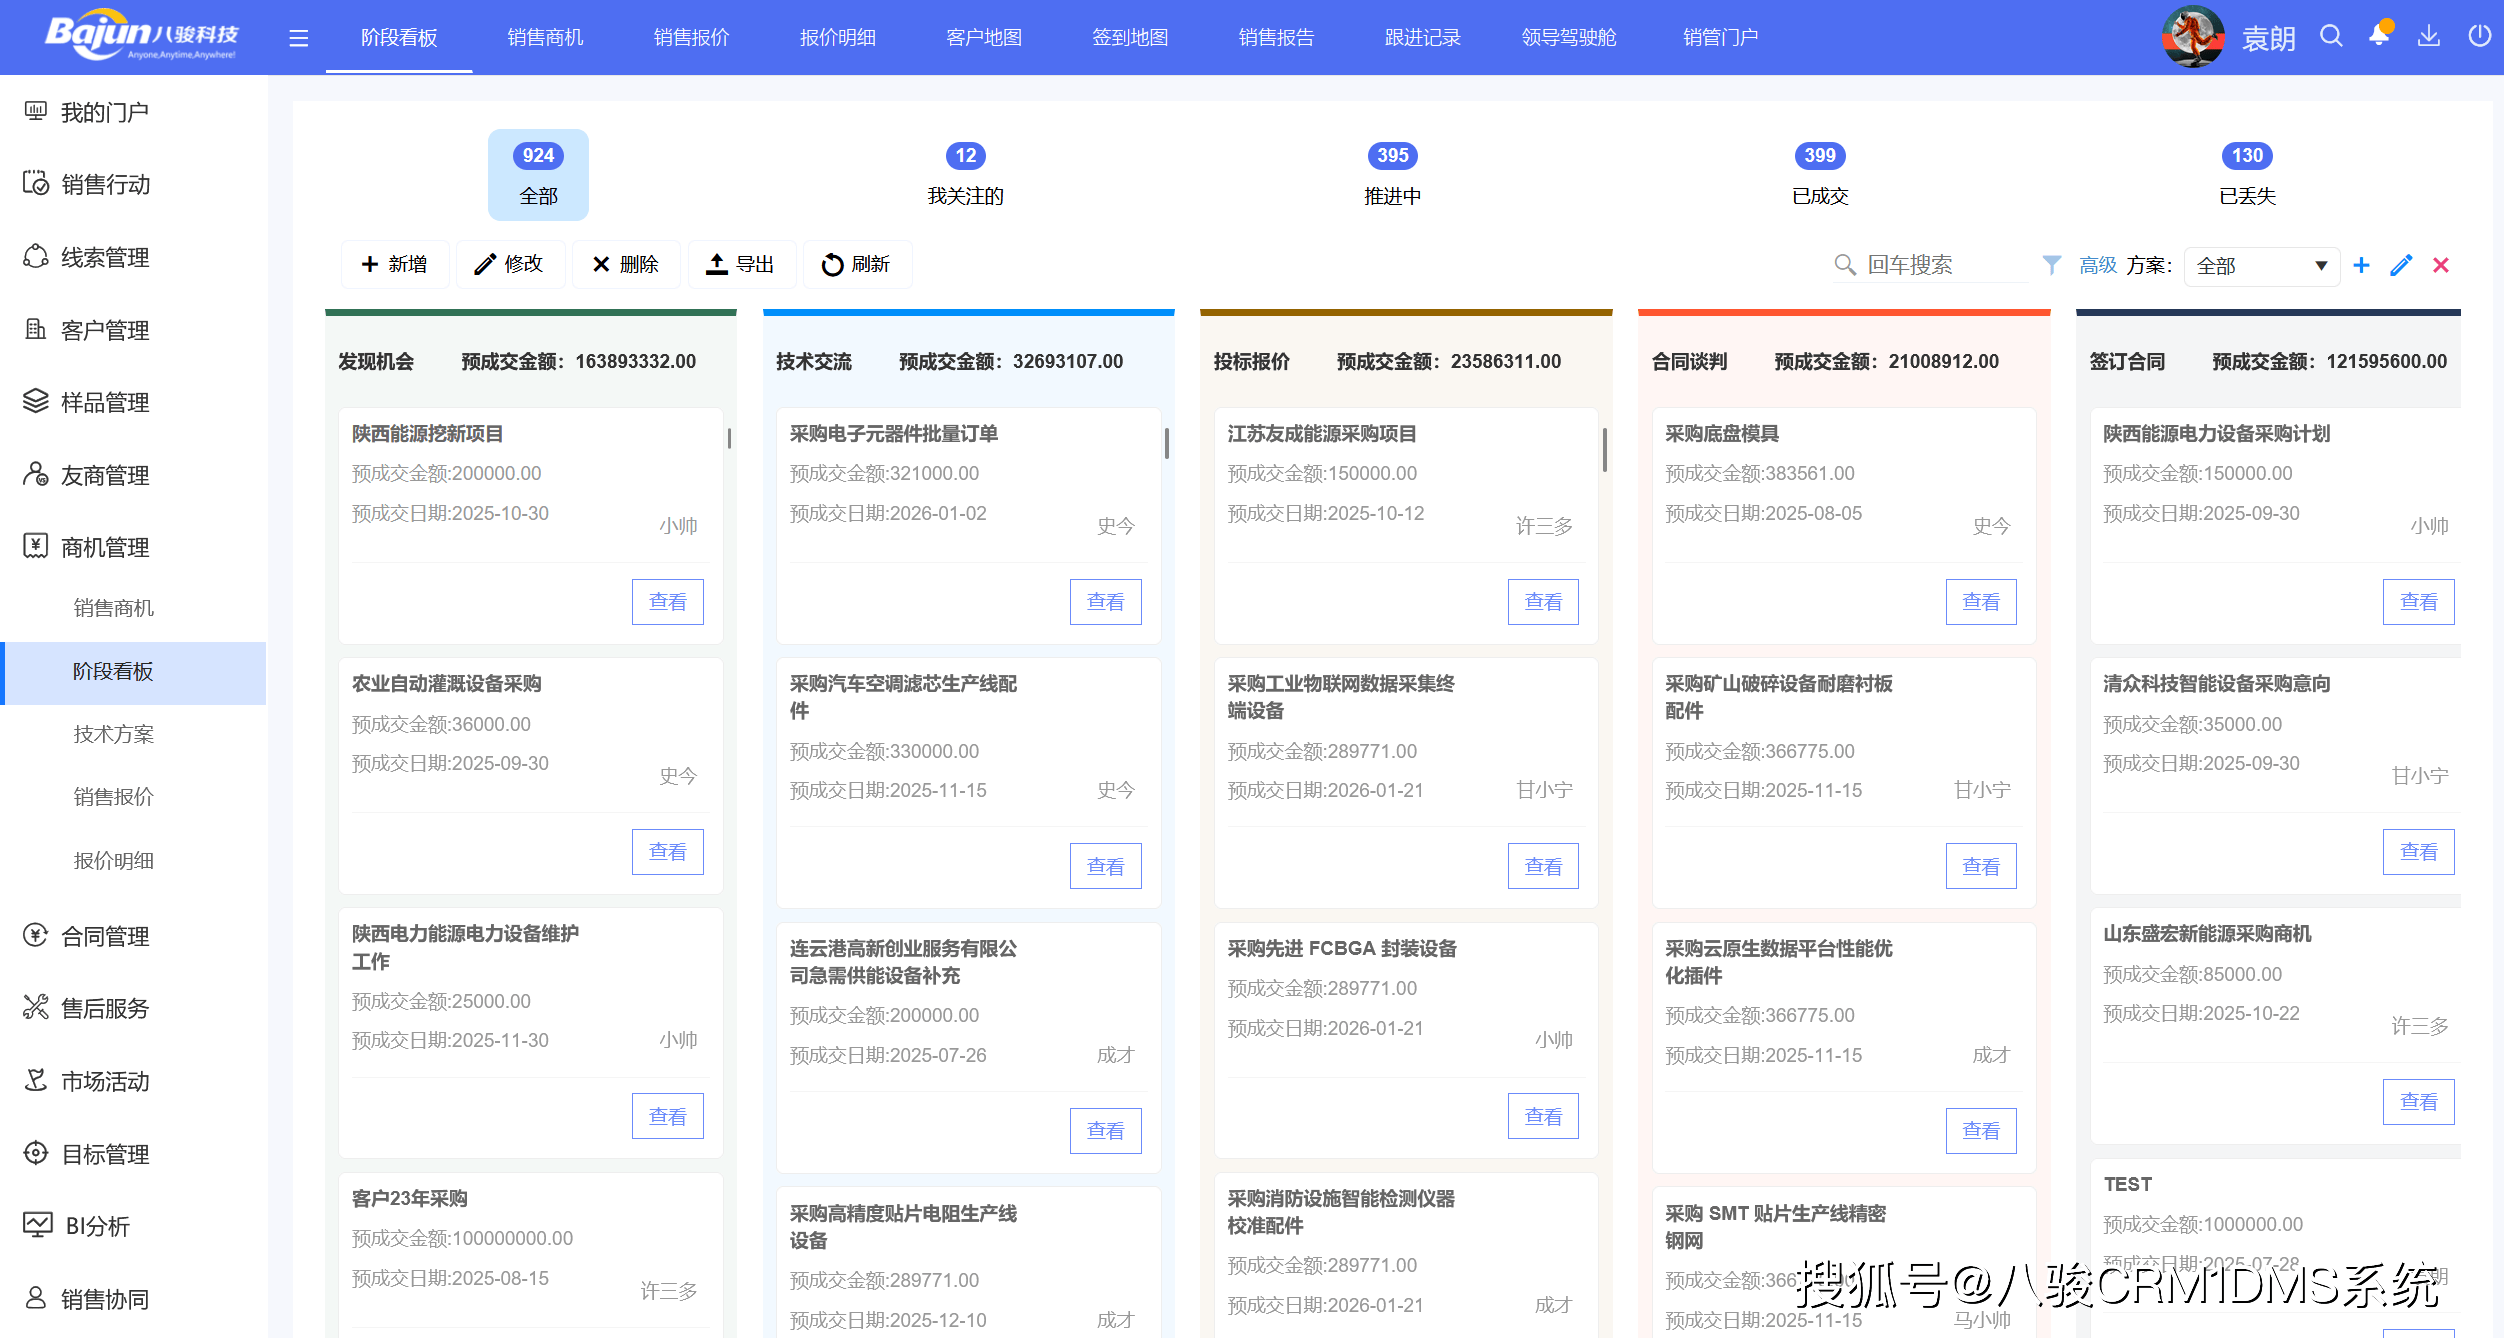The image size is (2504, 1338).
Task: Click the header search magnifier icon
Action: (2331, 37)
